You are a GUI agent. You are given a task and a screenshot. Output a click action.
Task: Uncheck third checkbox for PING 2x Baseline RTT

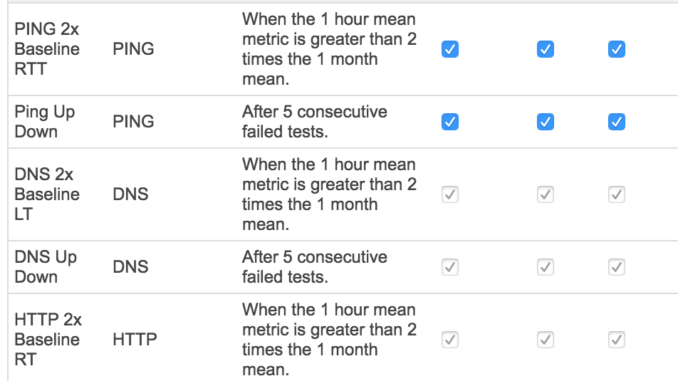(616, 49)
